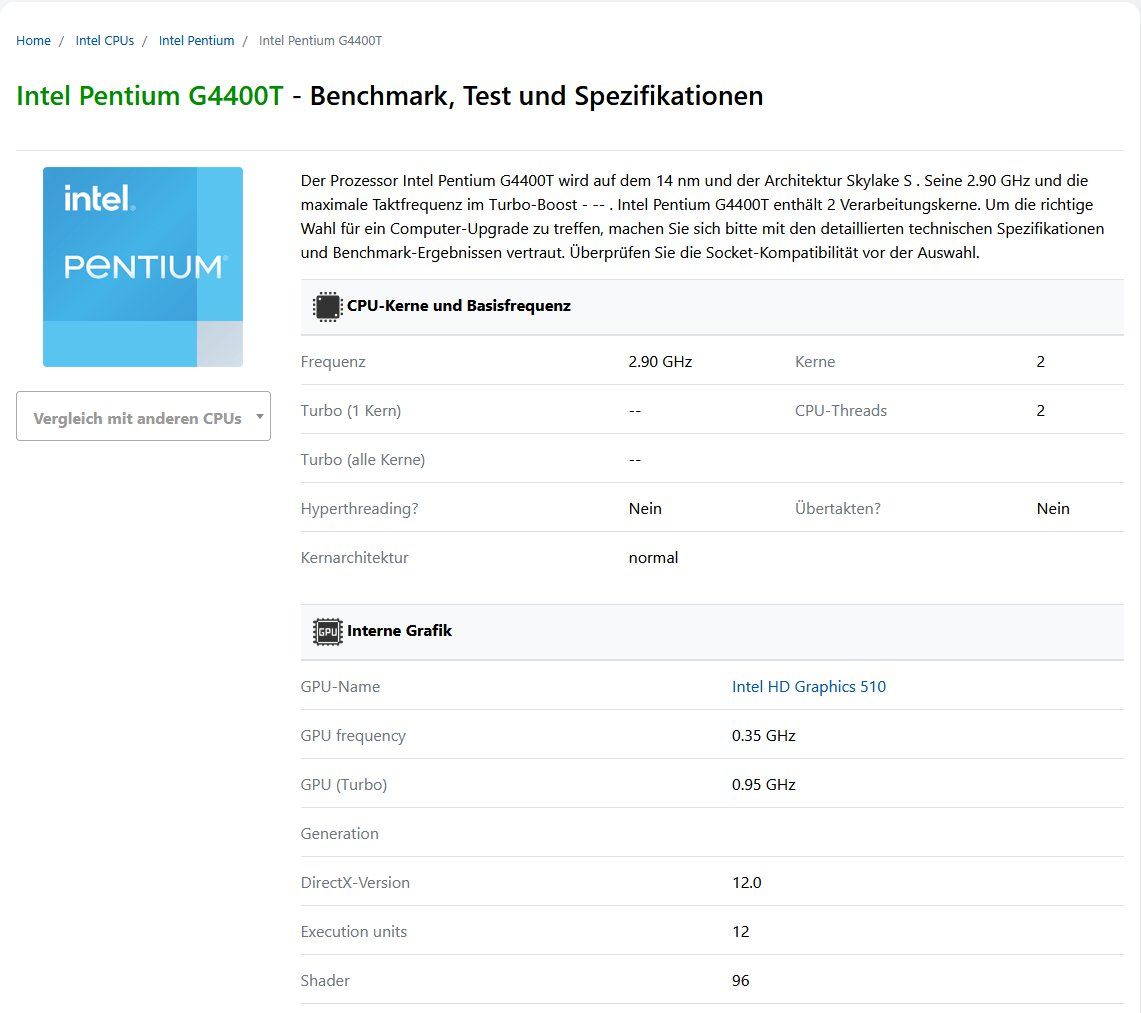Click the 'Frequenz' row label

pos(333,362)
